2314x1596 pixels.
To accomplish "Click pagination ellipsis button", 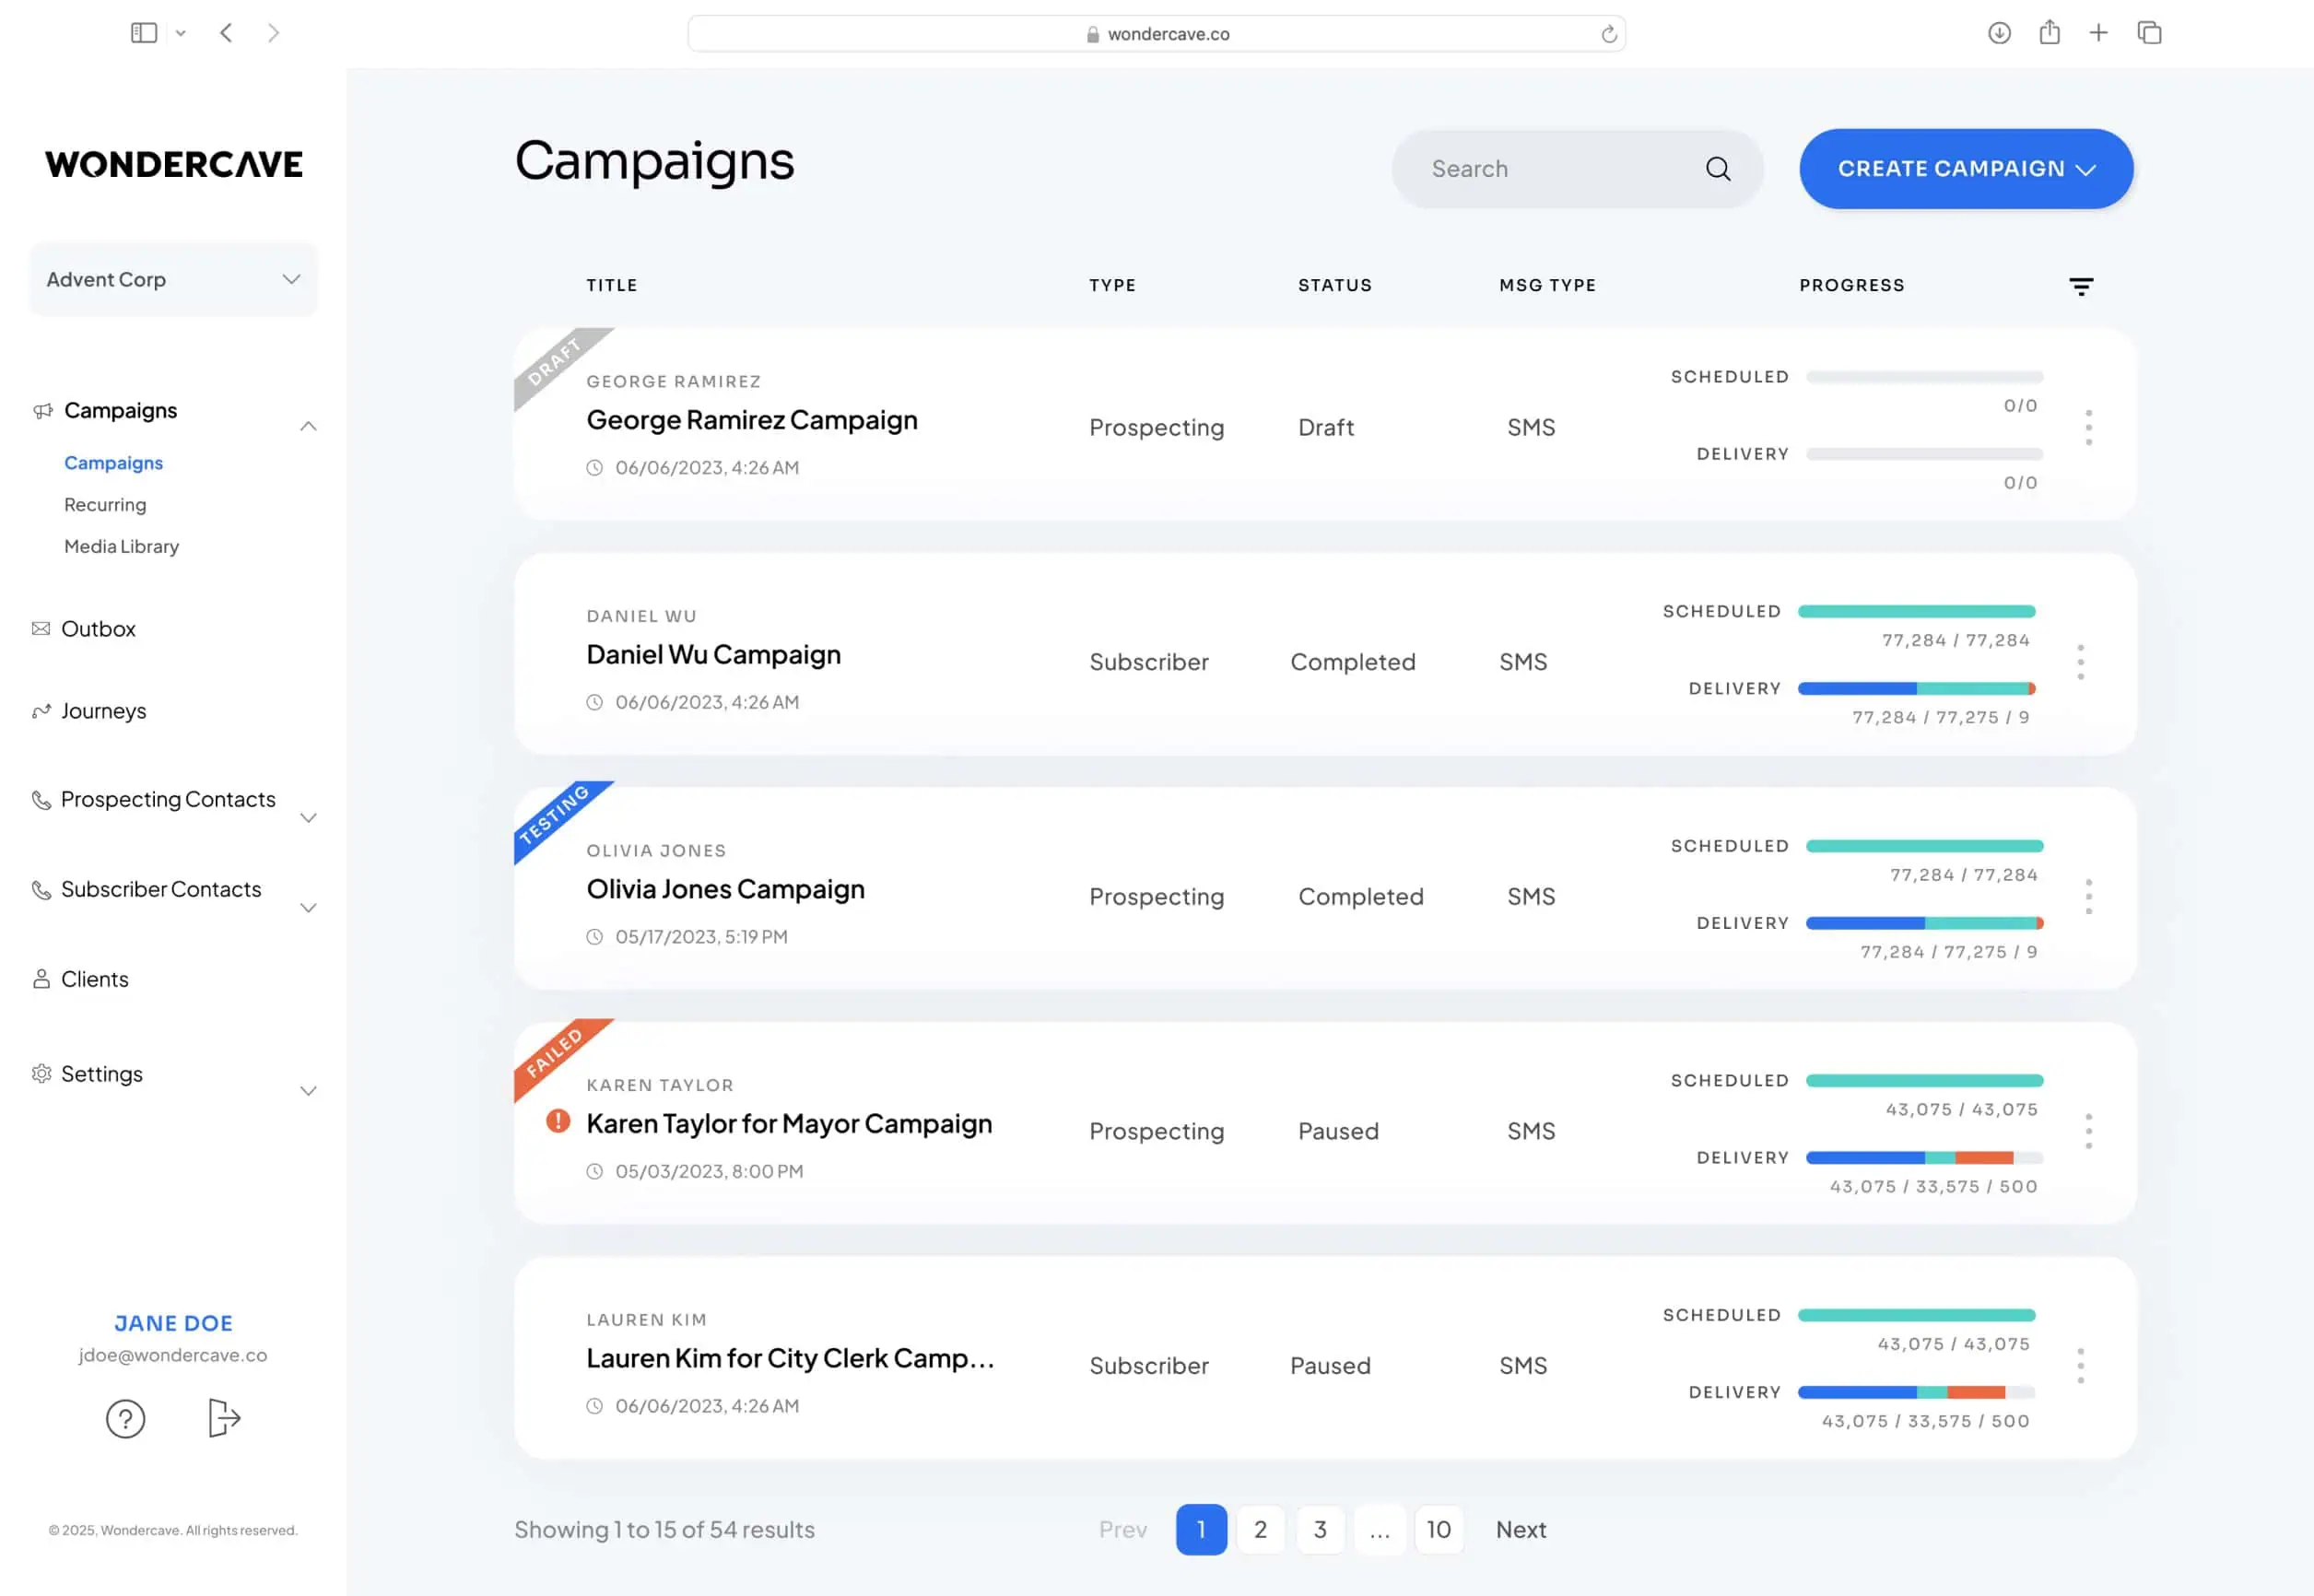I will [x=1379, y=1530].
